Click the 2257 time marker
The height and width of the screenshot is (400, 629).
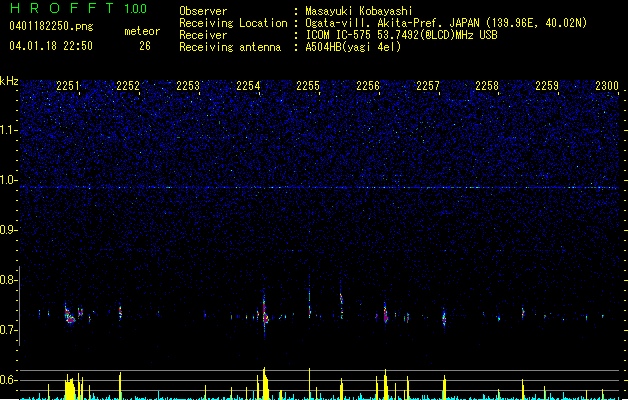[x=428, y=86]
